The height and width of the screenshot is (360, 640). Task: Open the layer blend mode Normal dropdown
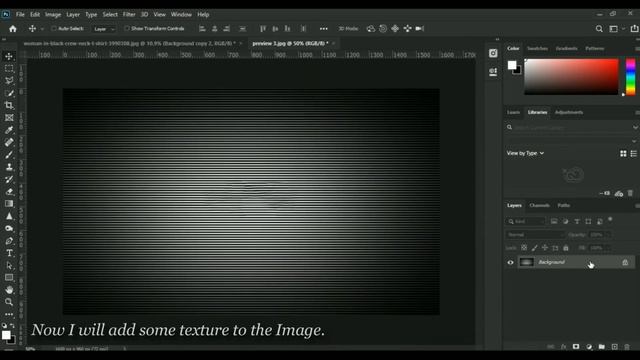(x=535, y=235)
